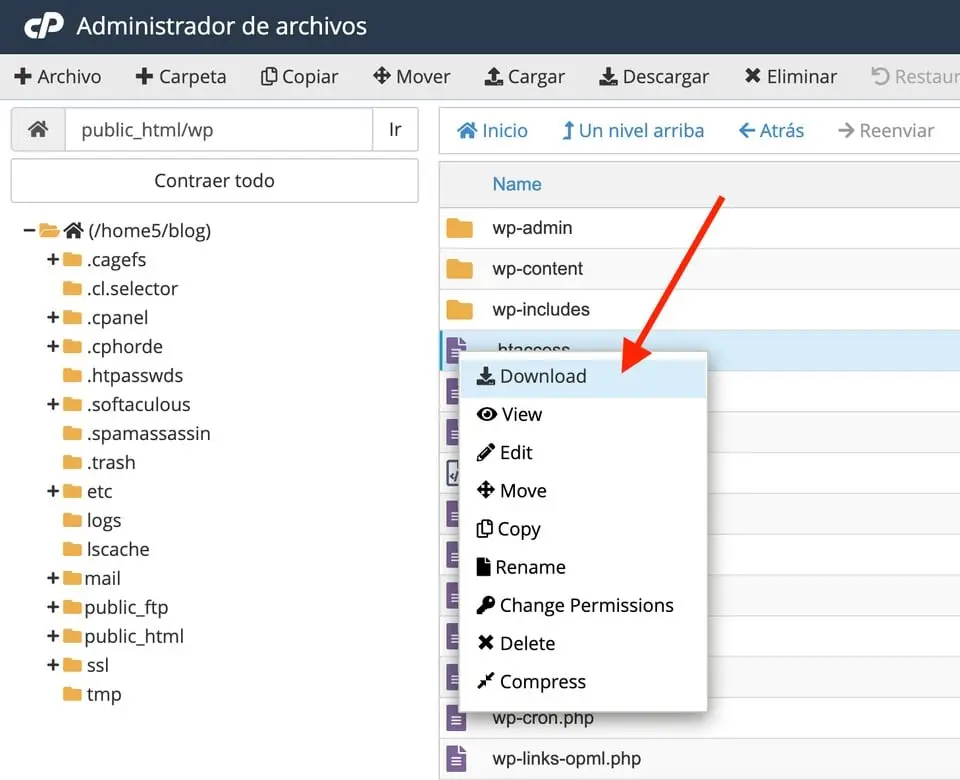Click the .htaccess file icon
The width and height of the screenshot is (960, 780).
coord(456,349)
